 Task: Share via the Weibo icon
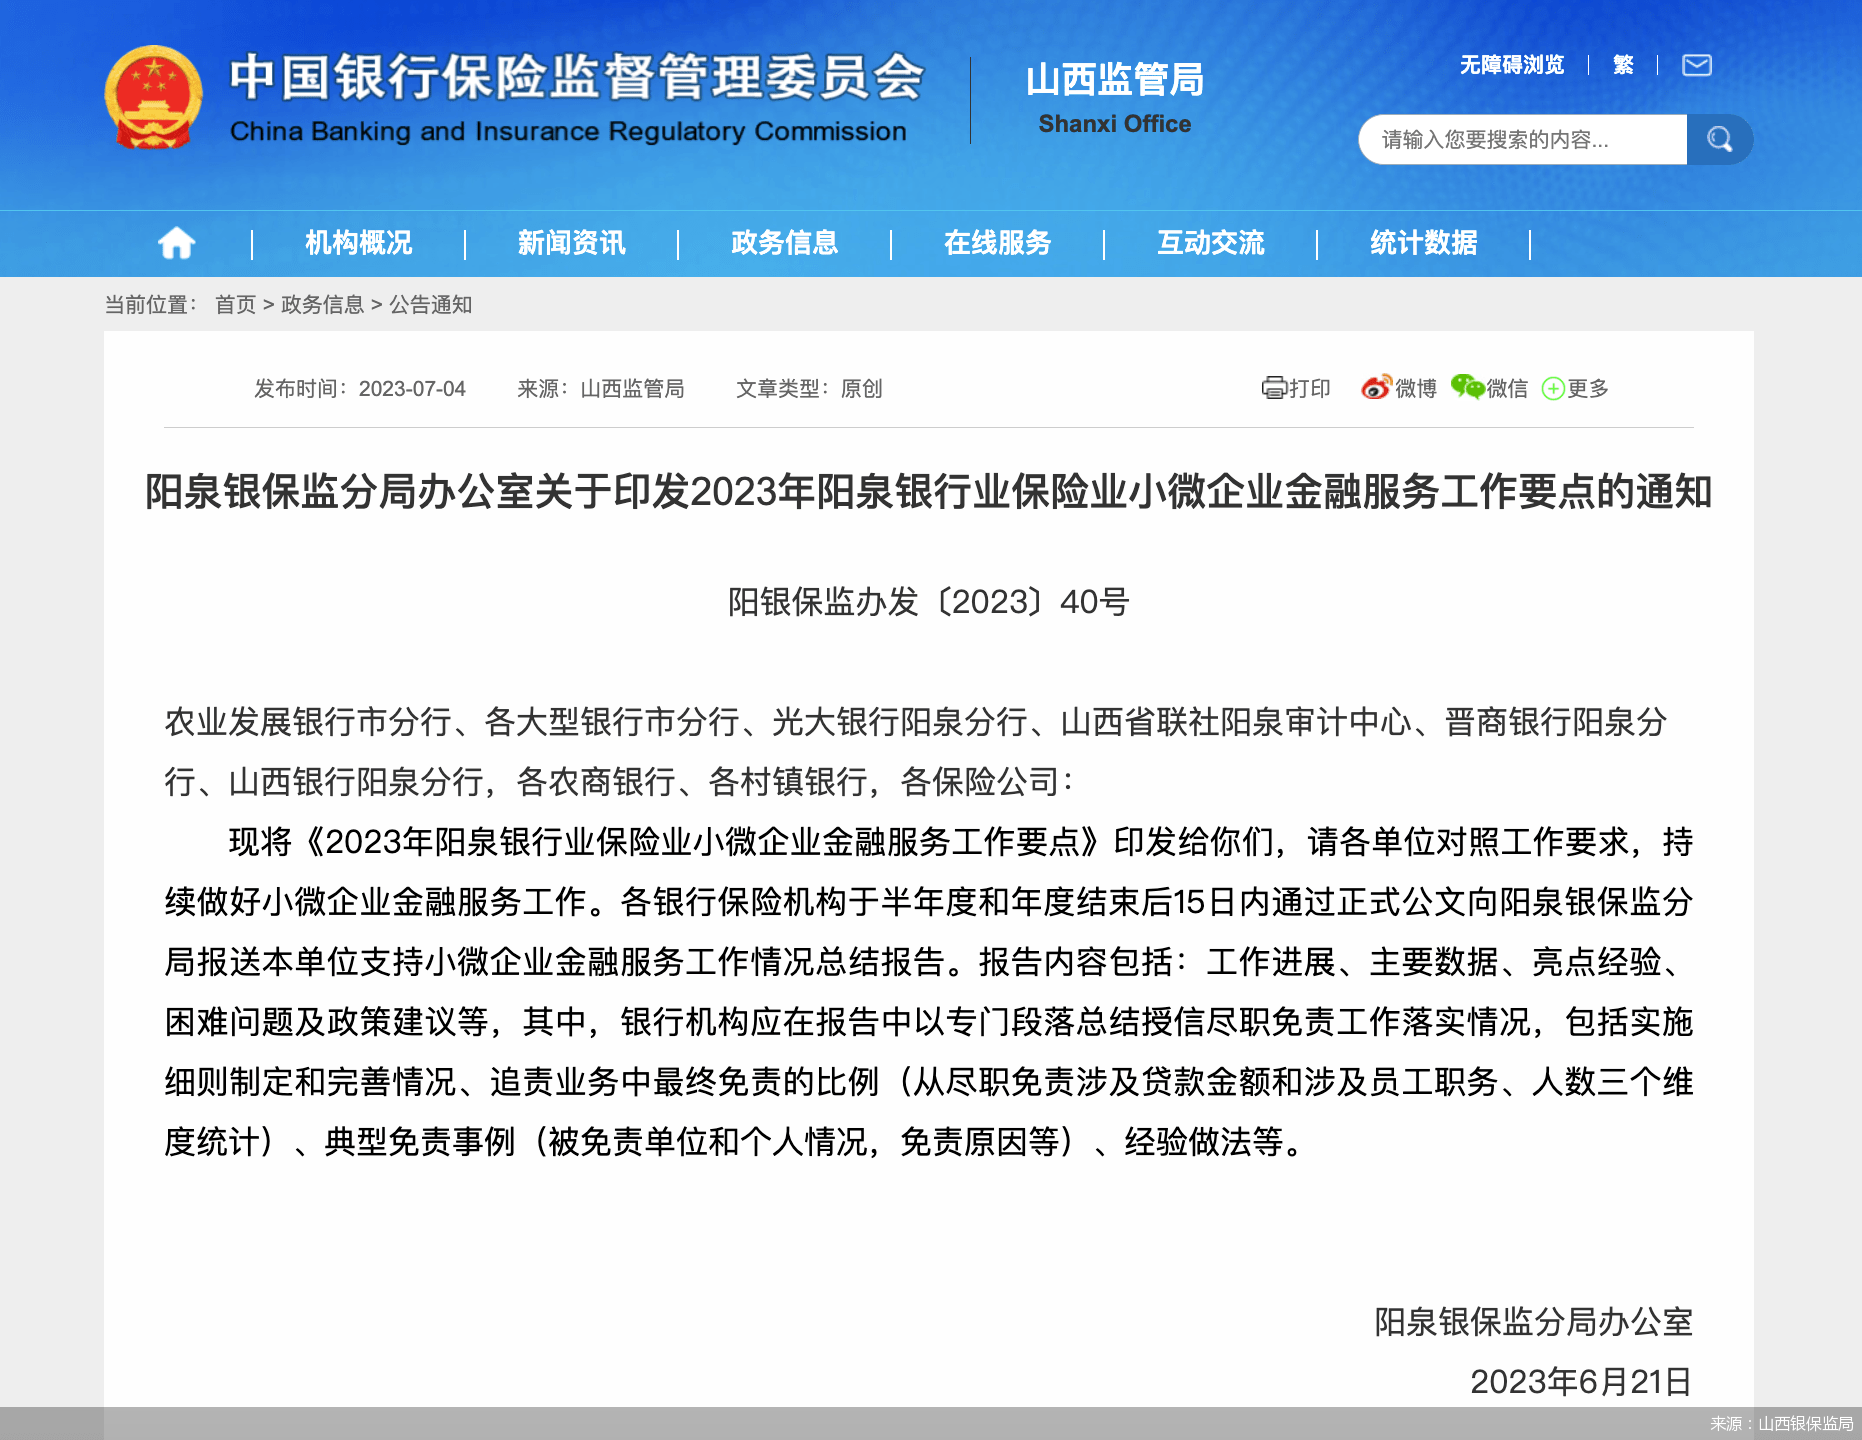(x=1376, y=387)
